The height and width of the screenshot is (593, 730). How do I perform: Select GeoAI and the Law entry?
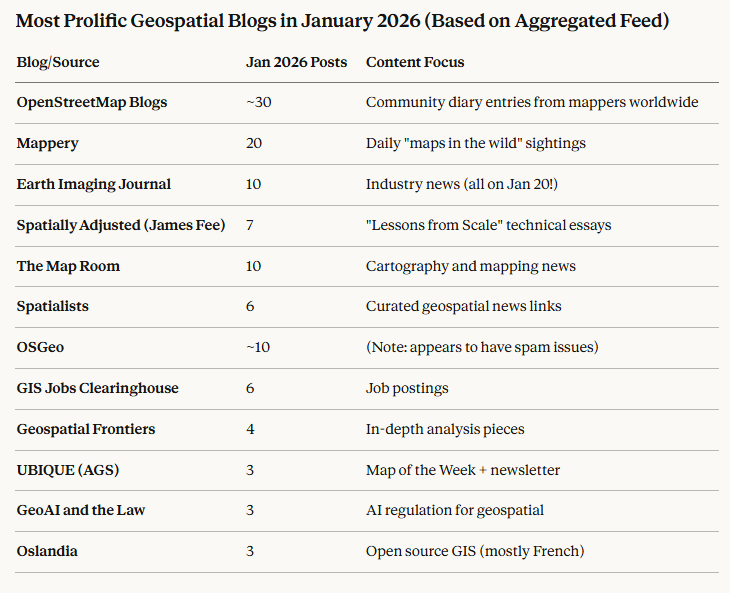tap(81, 510)
